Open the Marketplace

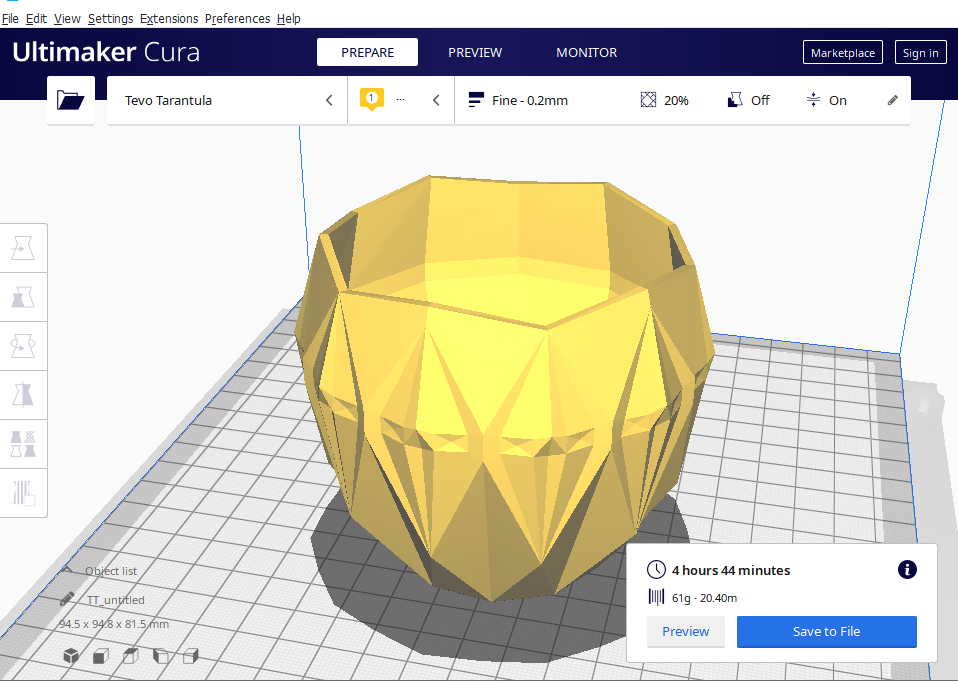(x=843, y=53)
